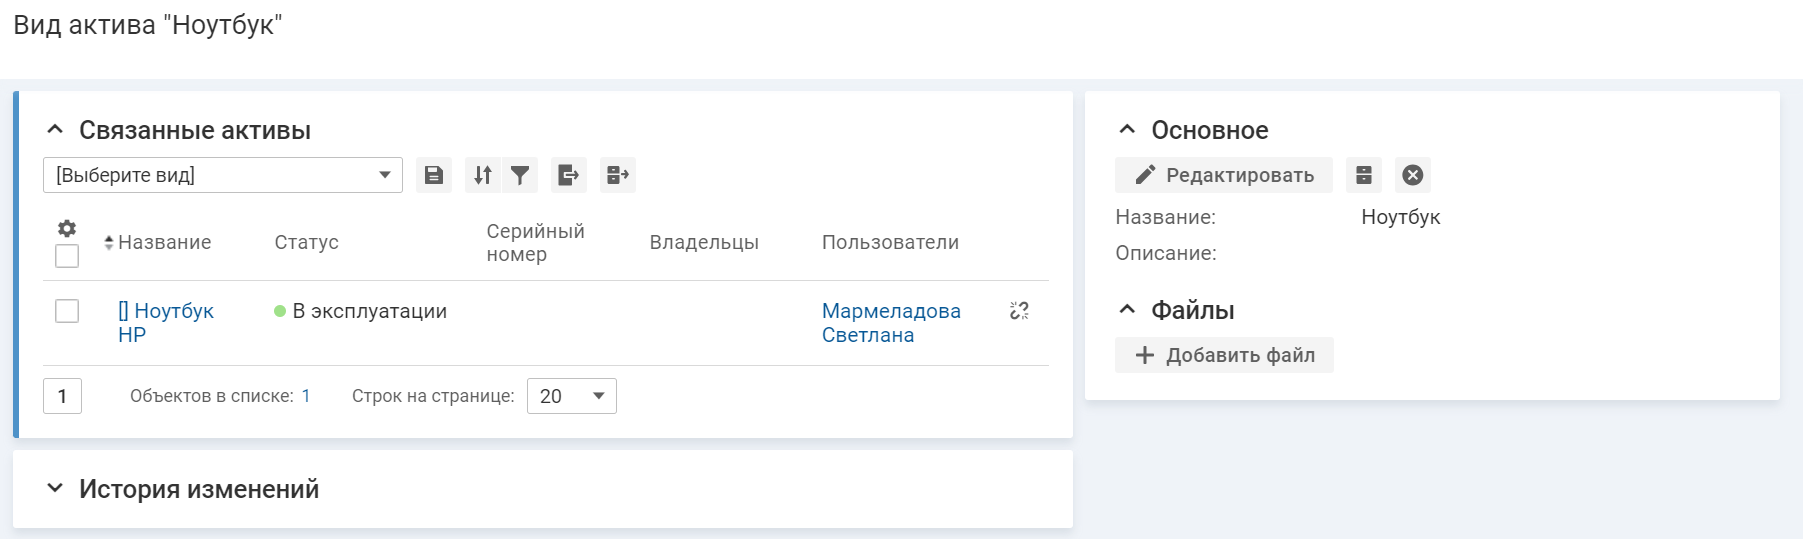
Task: Click the Добавить файл button
Action: click(1224, 355)
